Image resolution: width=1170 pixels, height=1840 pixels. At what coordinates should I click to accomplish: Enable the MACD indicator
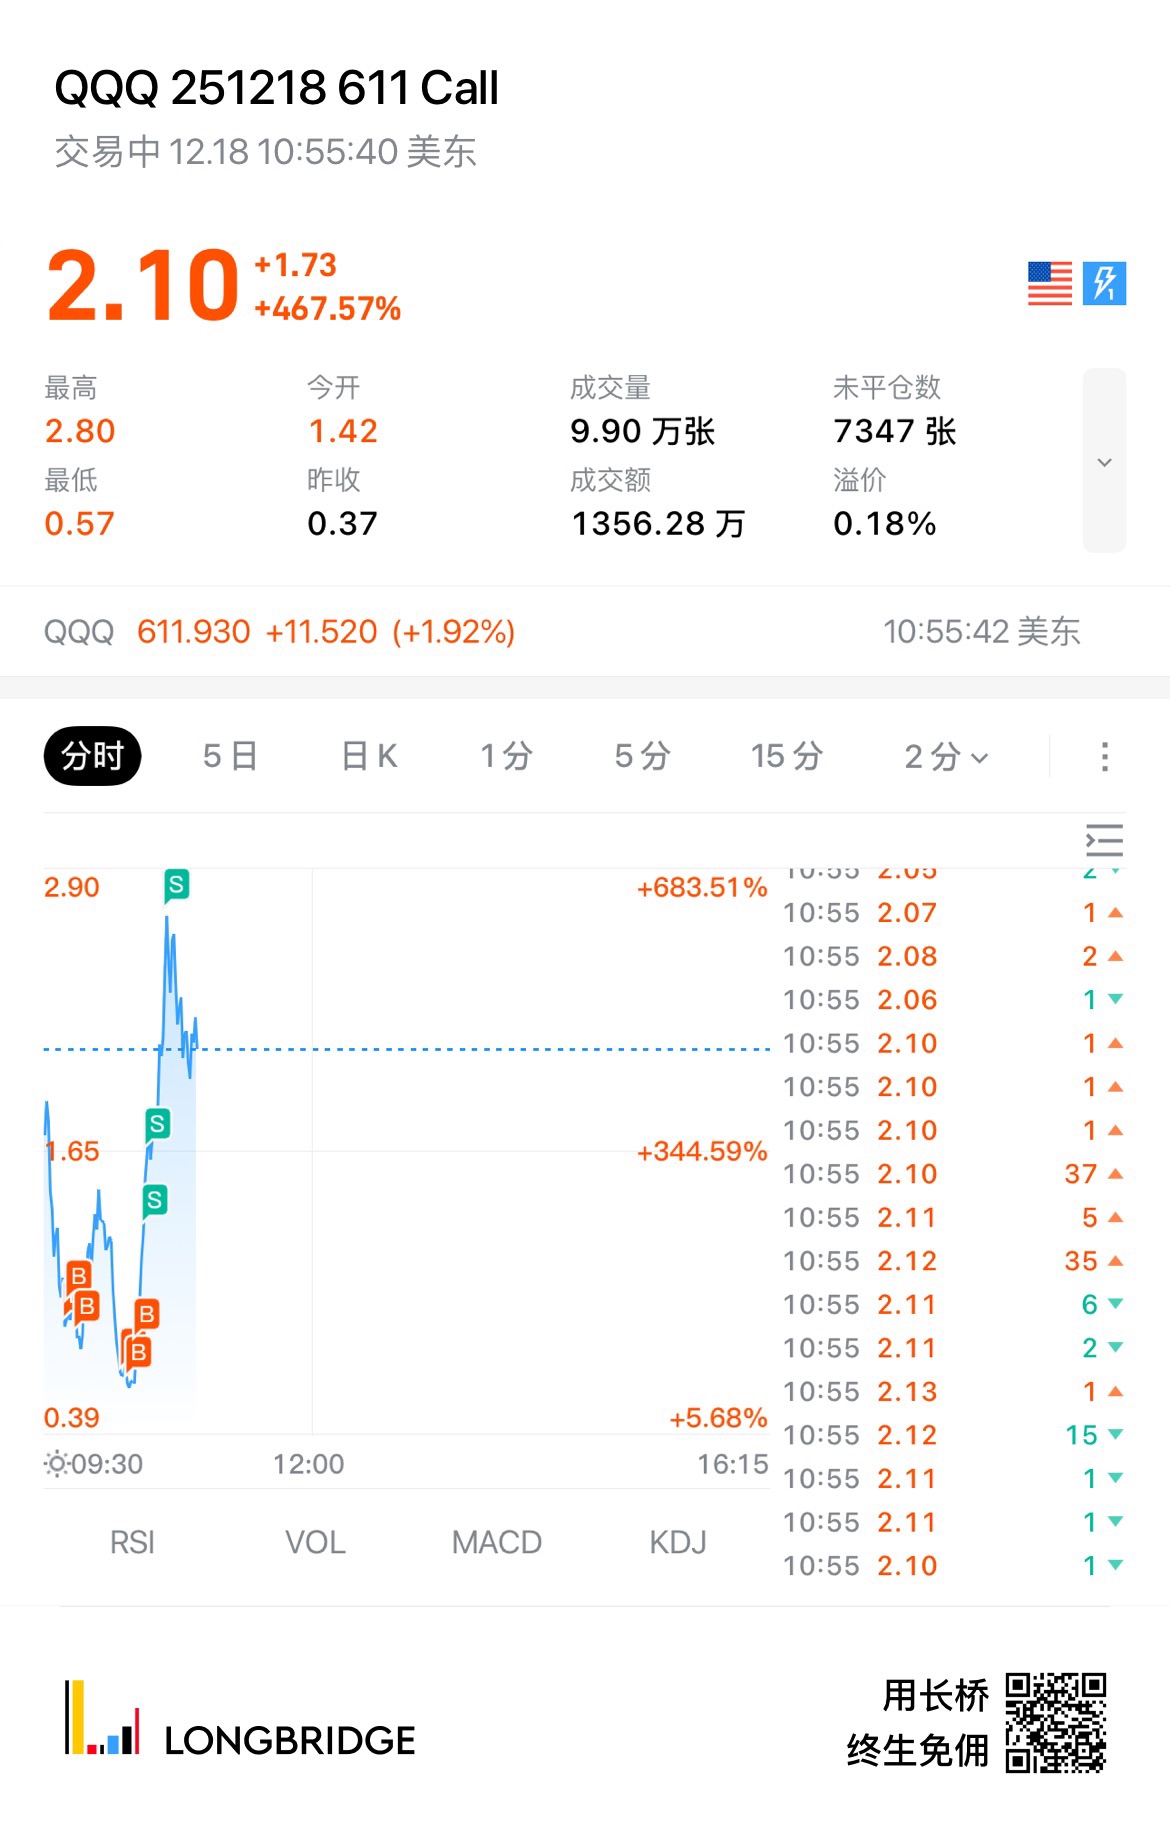(496, 1542)
